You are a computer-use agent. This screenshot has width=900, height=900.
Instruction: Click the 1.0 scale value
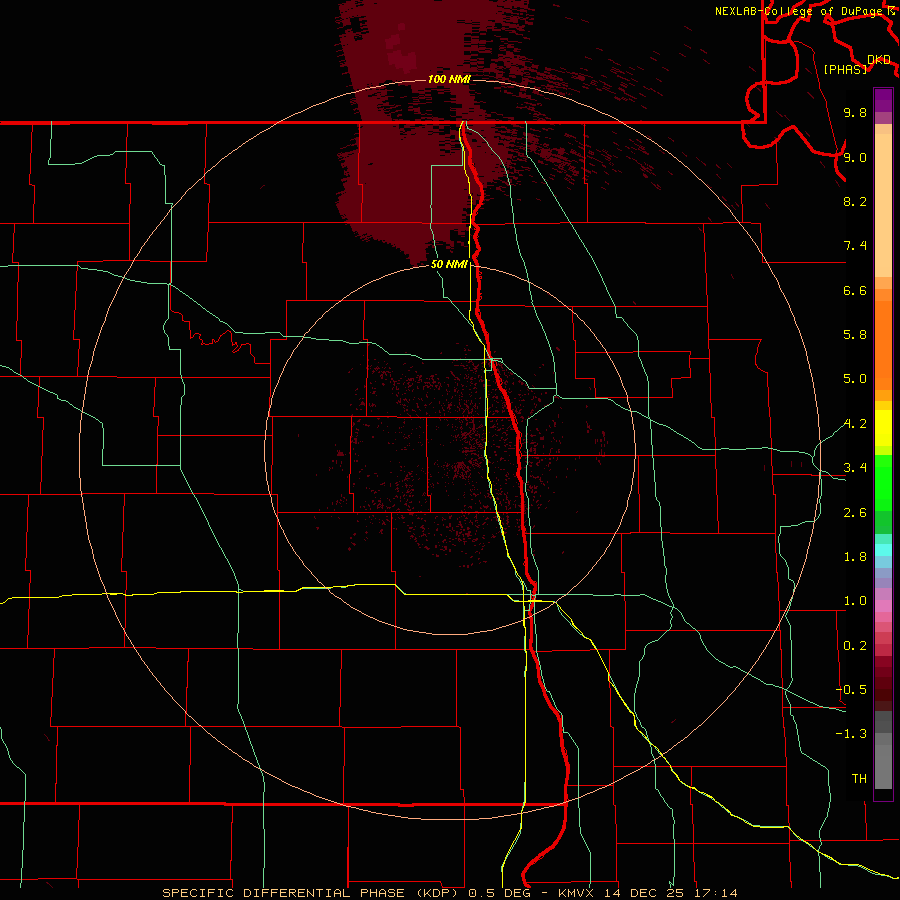(x=855, y=601)
